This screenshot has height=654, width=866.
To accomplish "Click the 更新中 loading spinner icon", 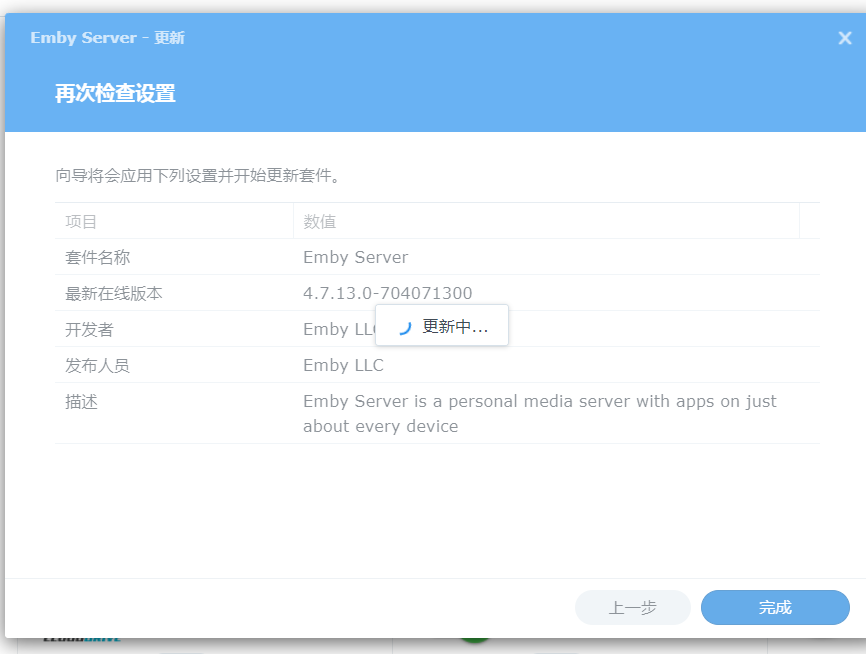I will point(405,327).
